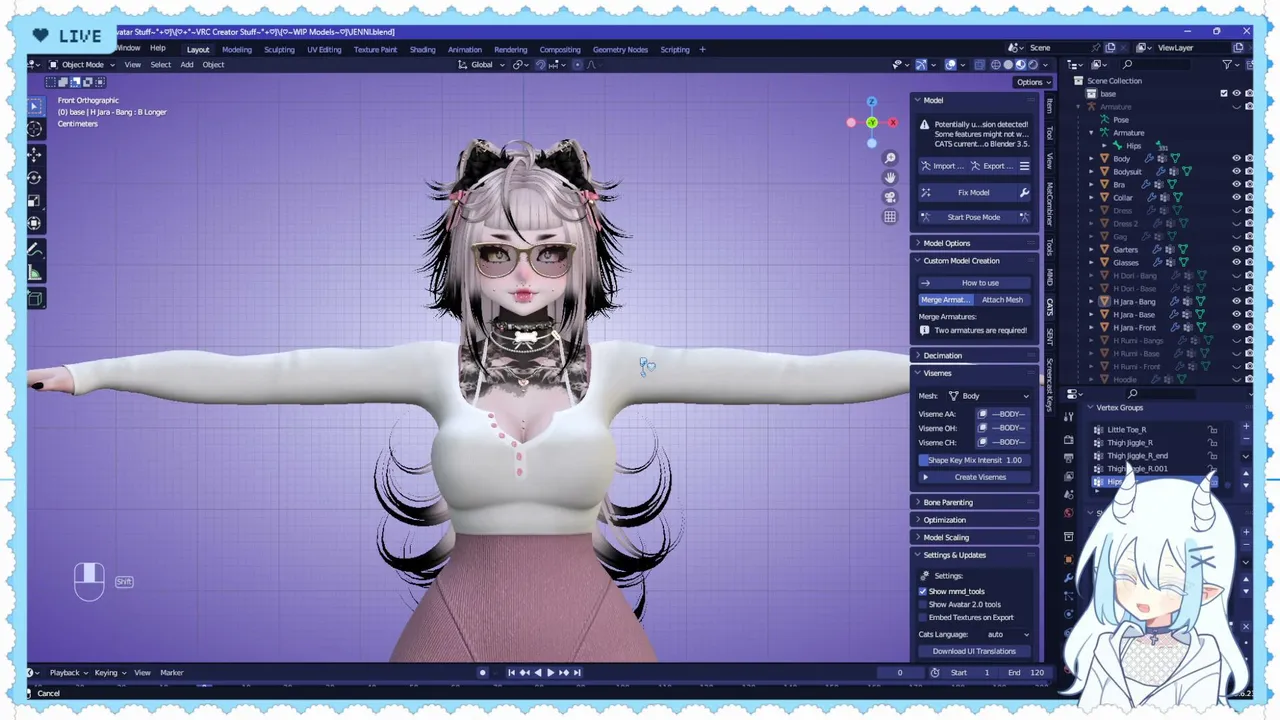
Task: Click the Bra mesh data triangle icon
Action: coord(1173,184)
